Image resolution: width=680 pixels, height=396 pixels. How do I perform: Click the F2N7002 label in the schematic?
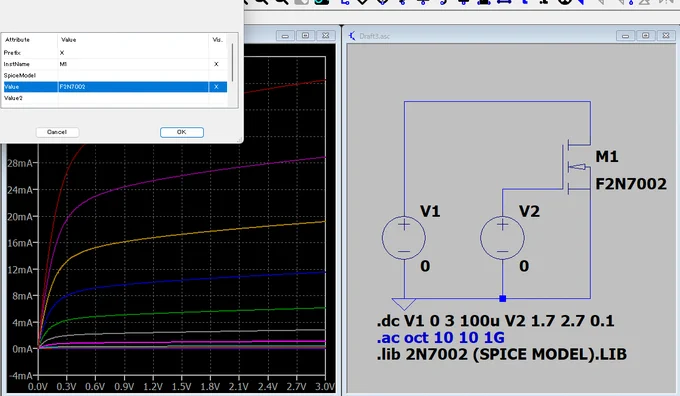click(x=631, y=184)
